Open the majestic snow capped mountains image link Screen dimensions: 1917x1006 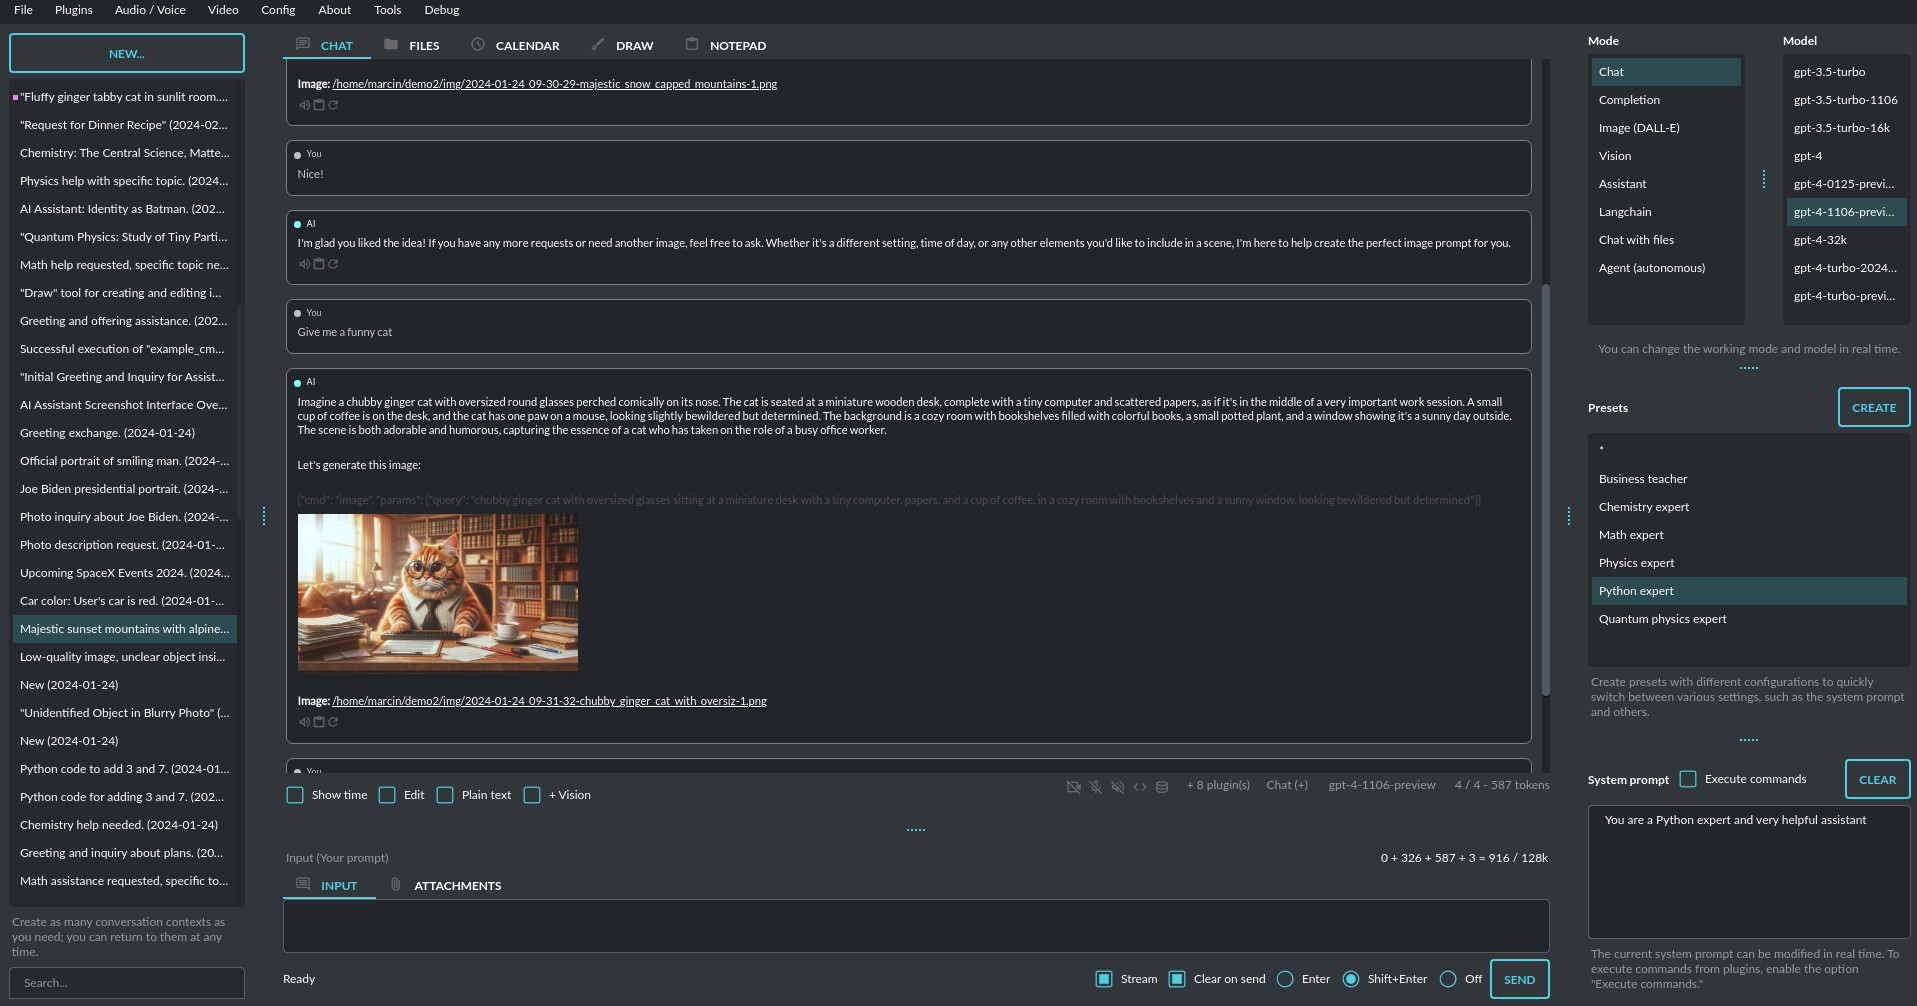[x=551, y=84]
